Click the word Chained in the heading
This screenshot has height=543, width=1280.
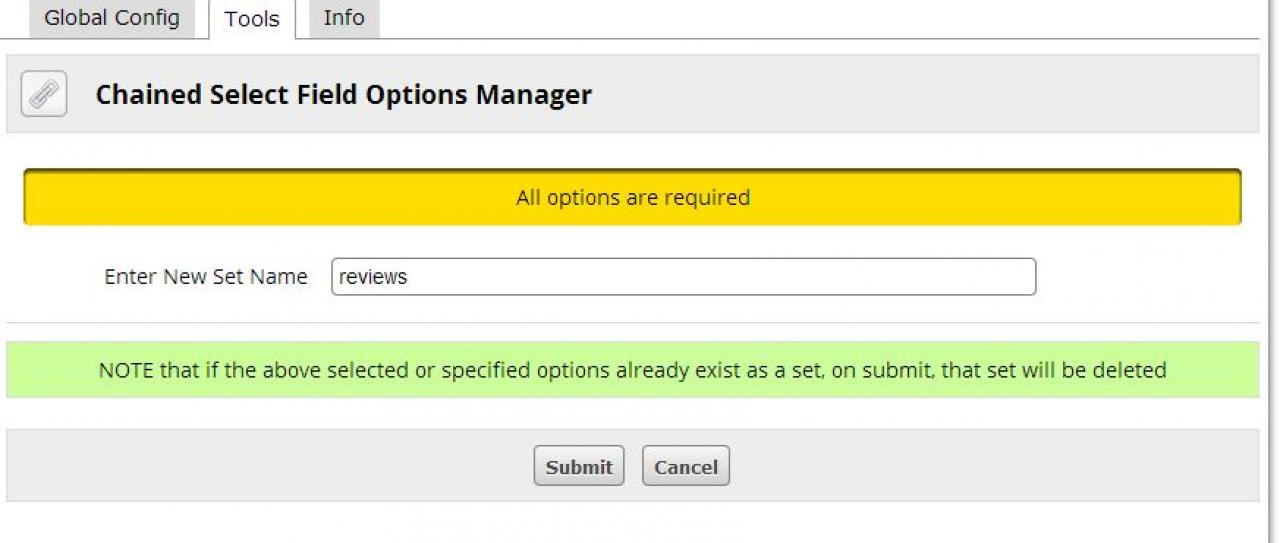point(148,95)
